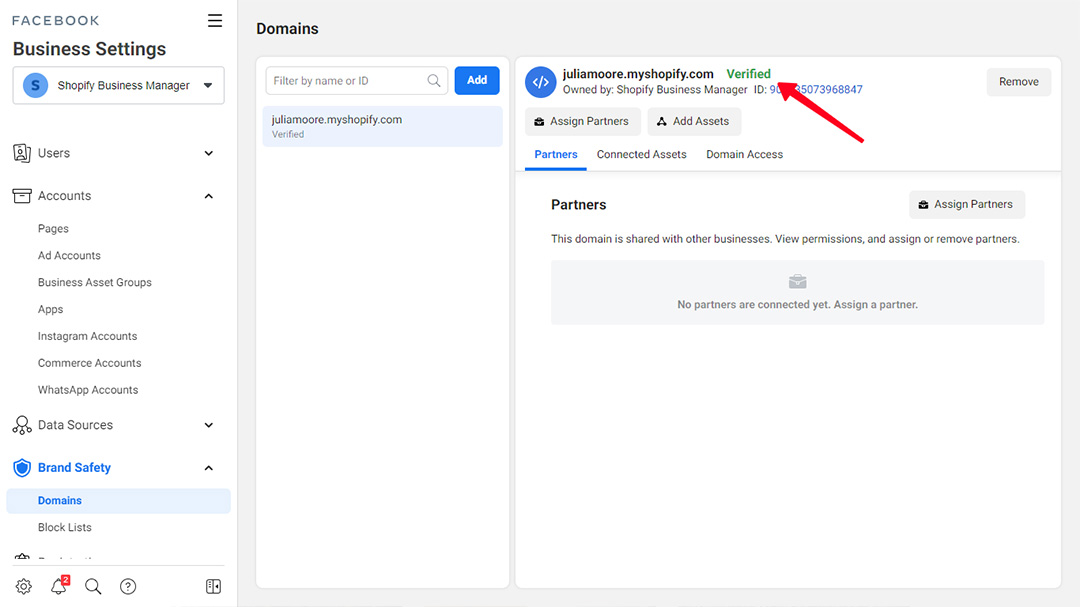Click the Brand Safety label
Screen dimensions: 1080x607
(74, 468)
